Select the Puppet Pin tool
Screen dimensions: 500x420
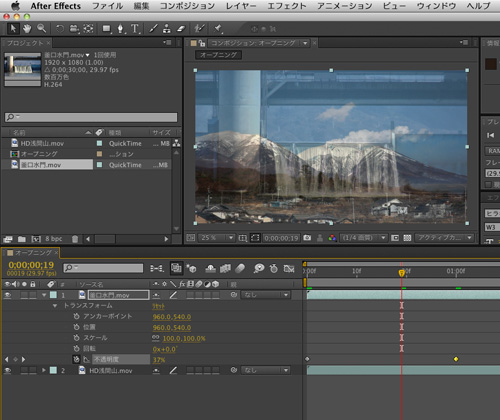coord(218,29)
